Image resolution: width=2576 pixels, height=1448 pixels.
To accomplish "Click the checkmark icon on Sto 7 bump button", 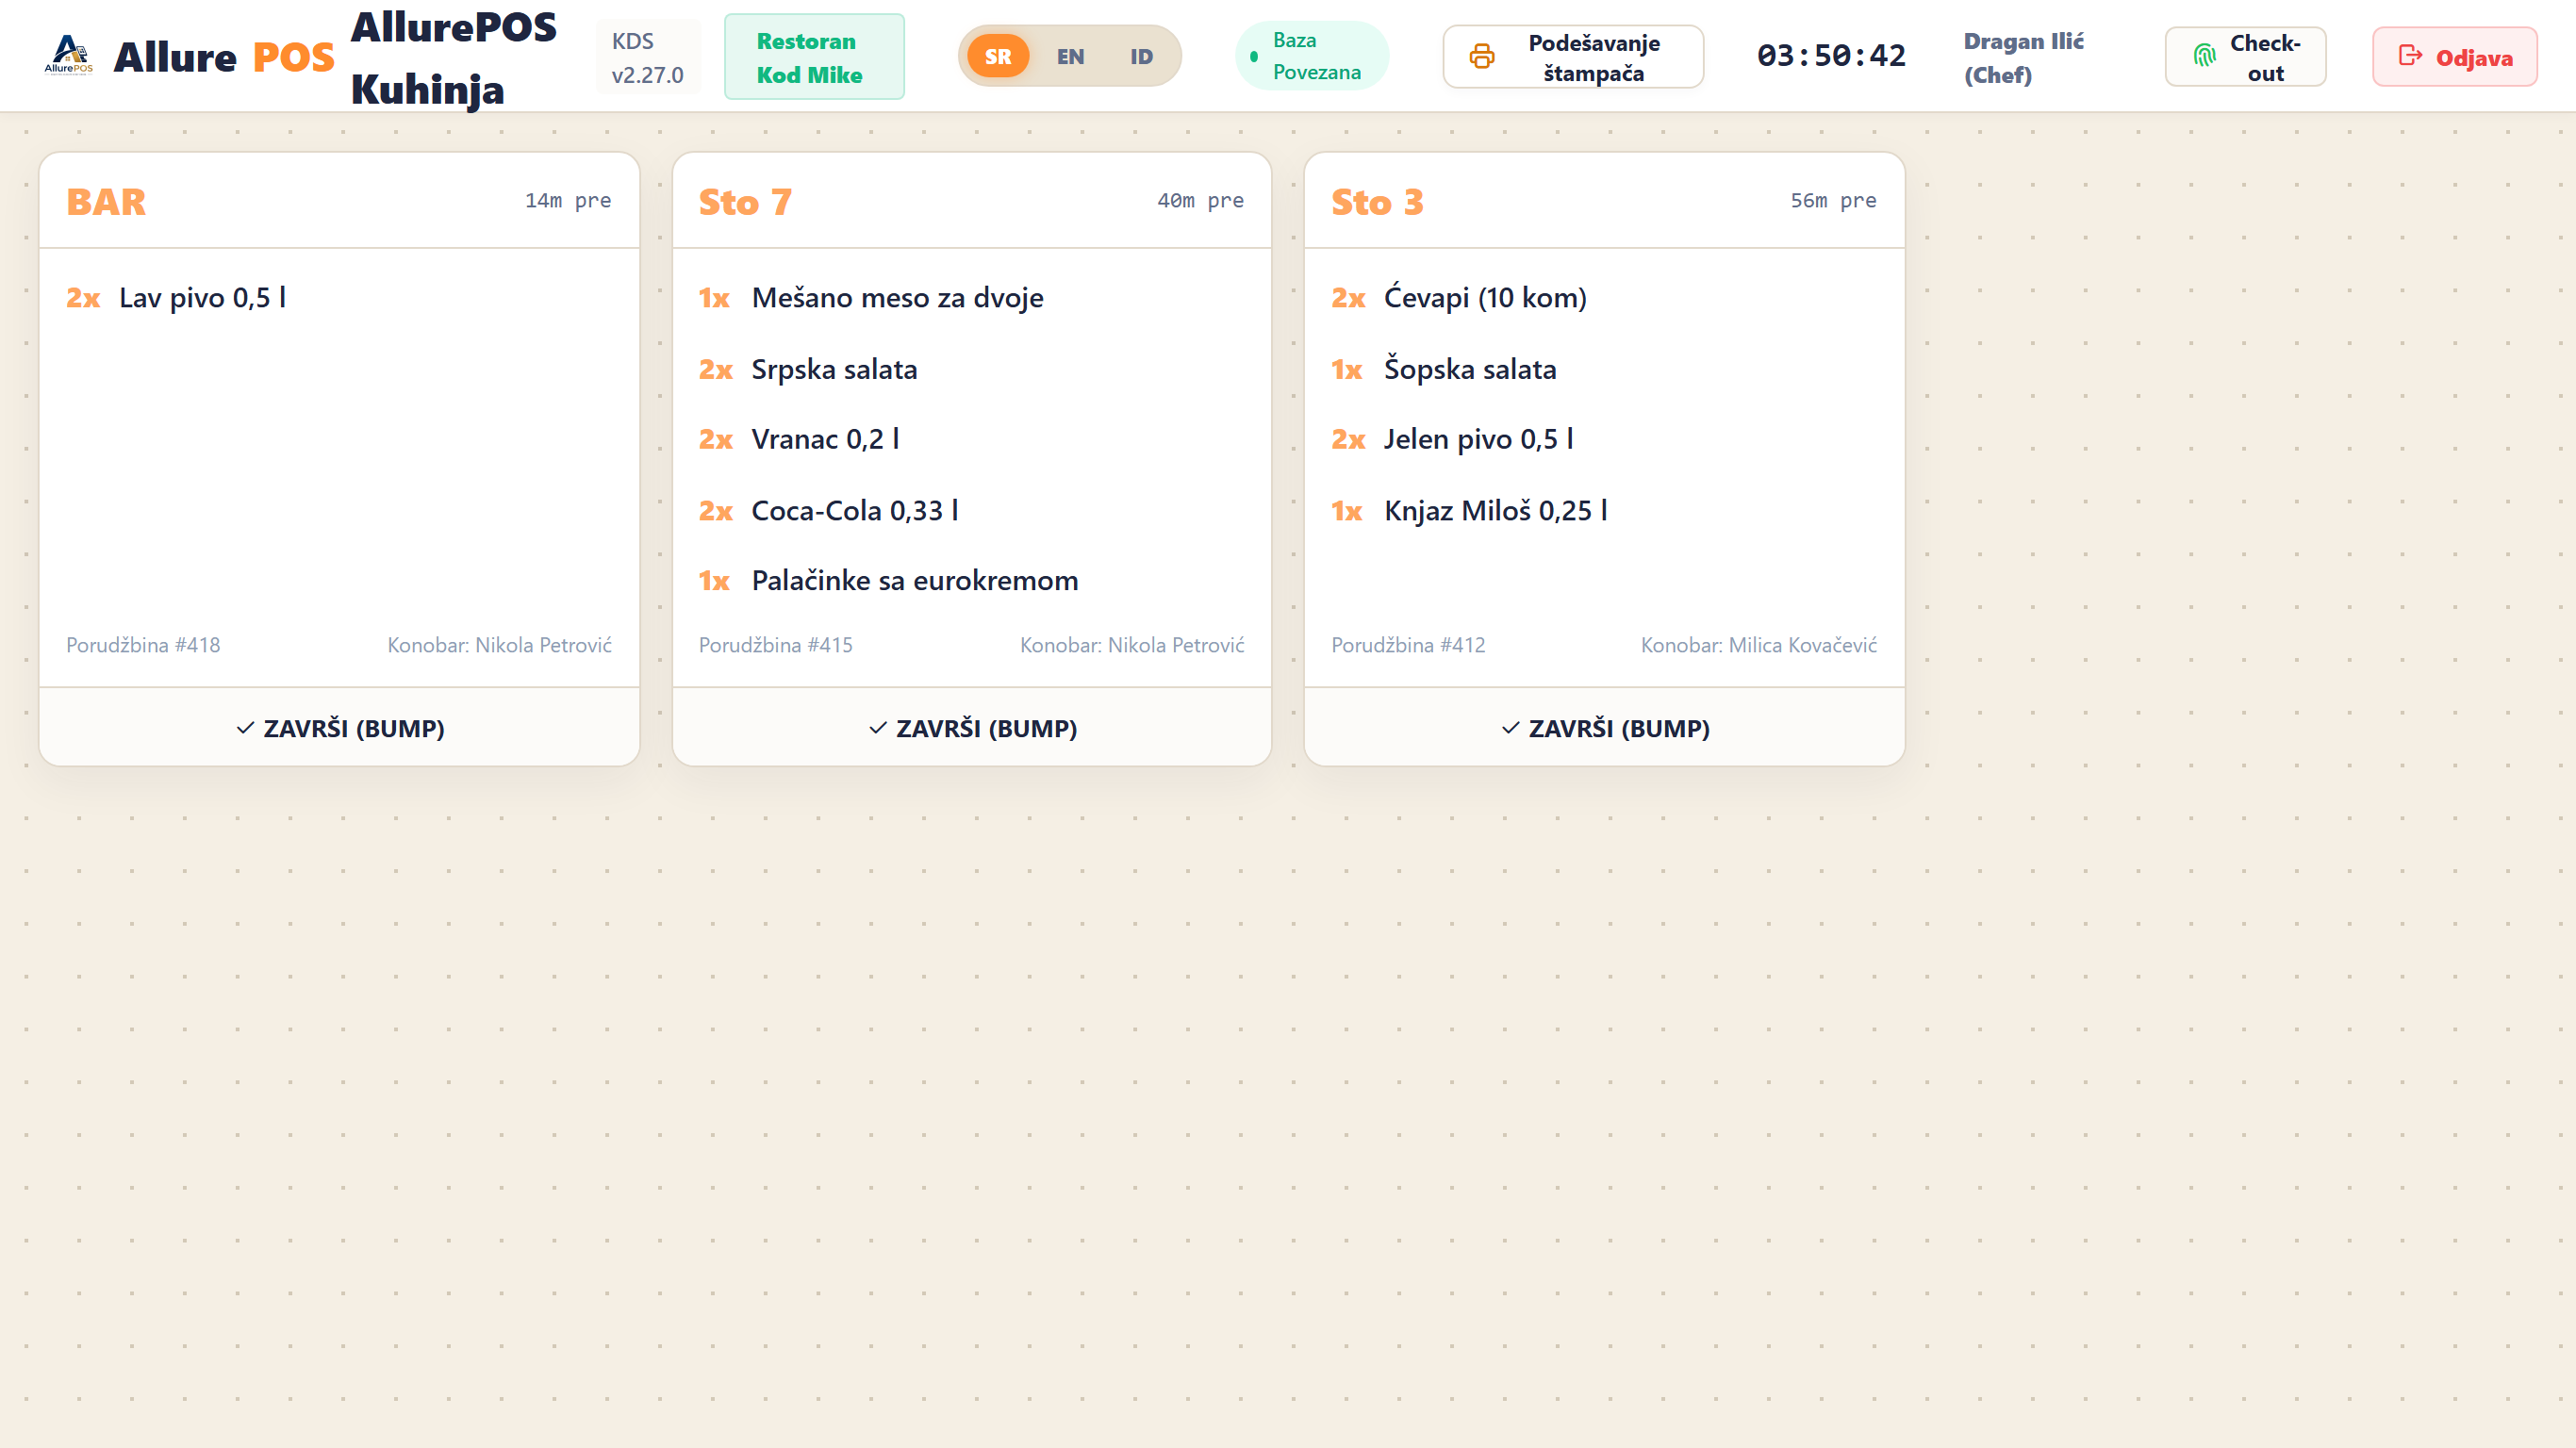I will 878,728.
